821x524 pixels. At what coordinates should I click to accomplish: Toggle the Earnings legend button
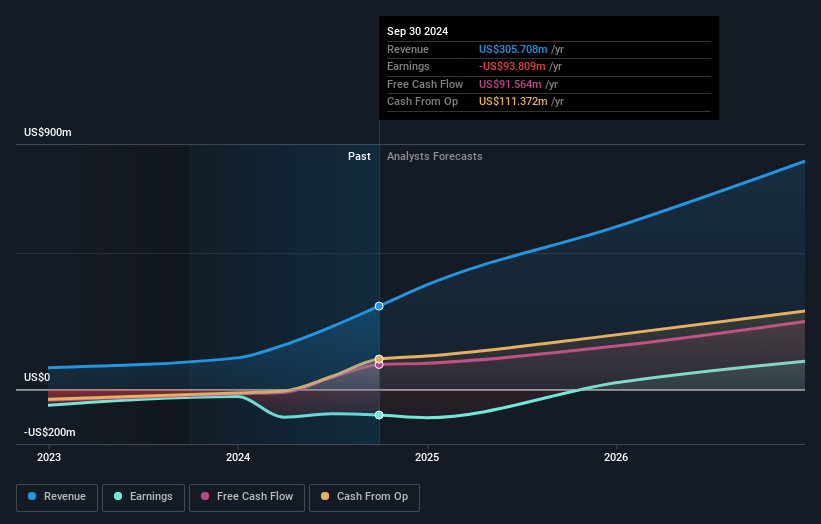coord(143,497)
